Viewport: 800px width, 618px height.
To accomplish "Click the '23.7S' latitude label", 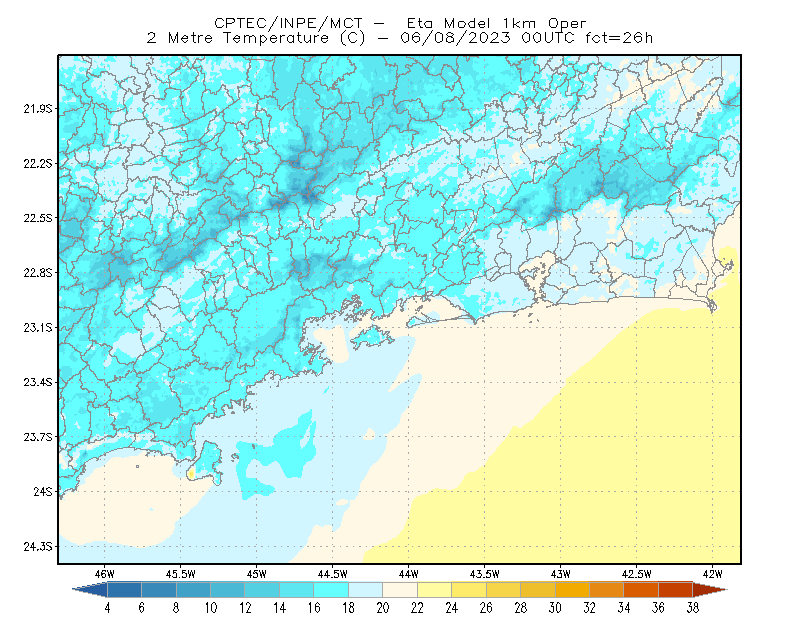I will 38,437.
